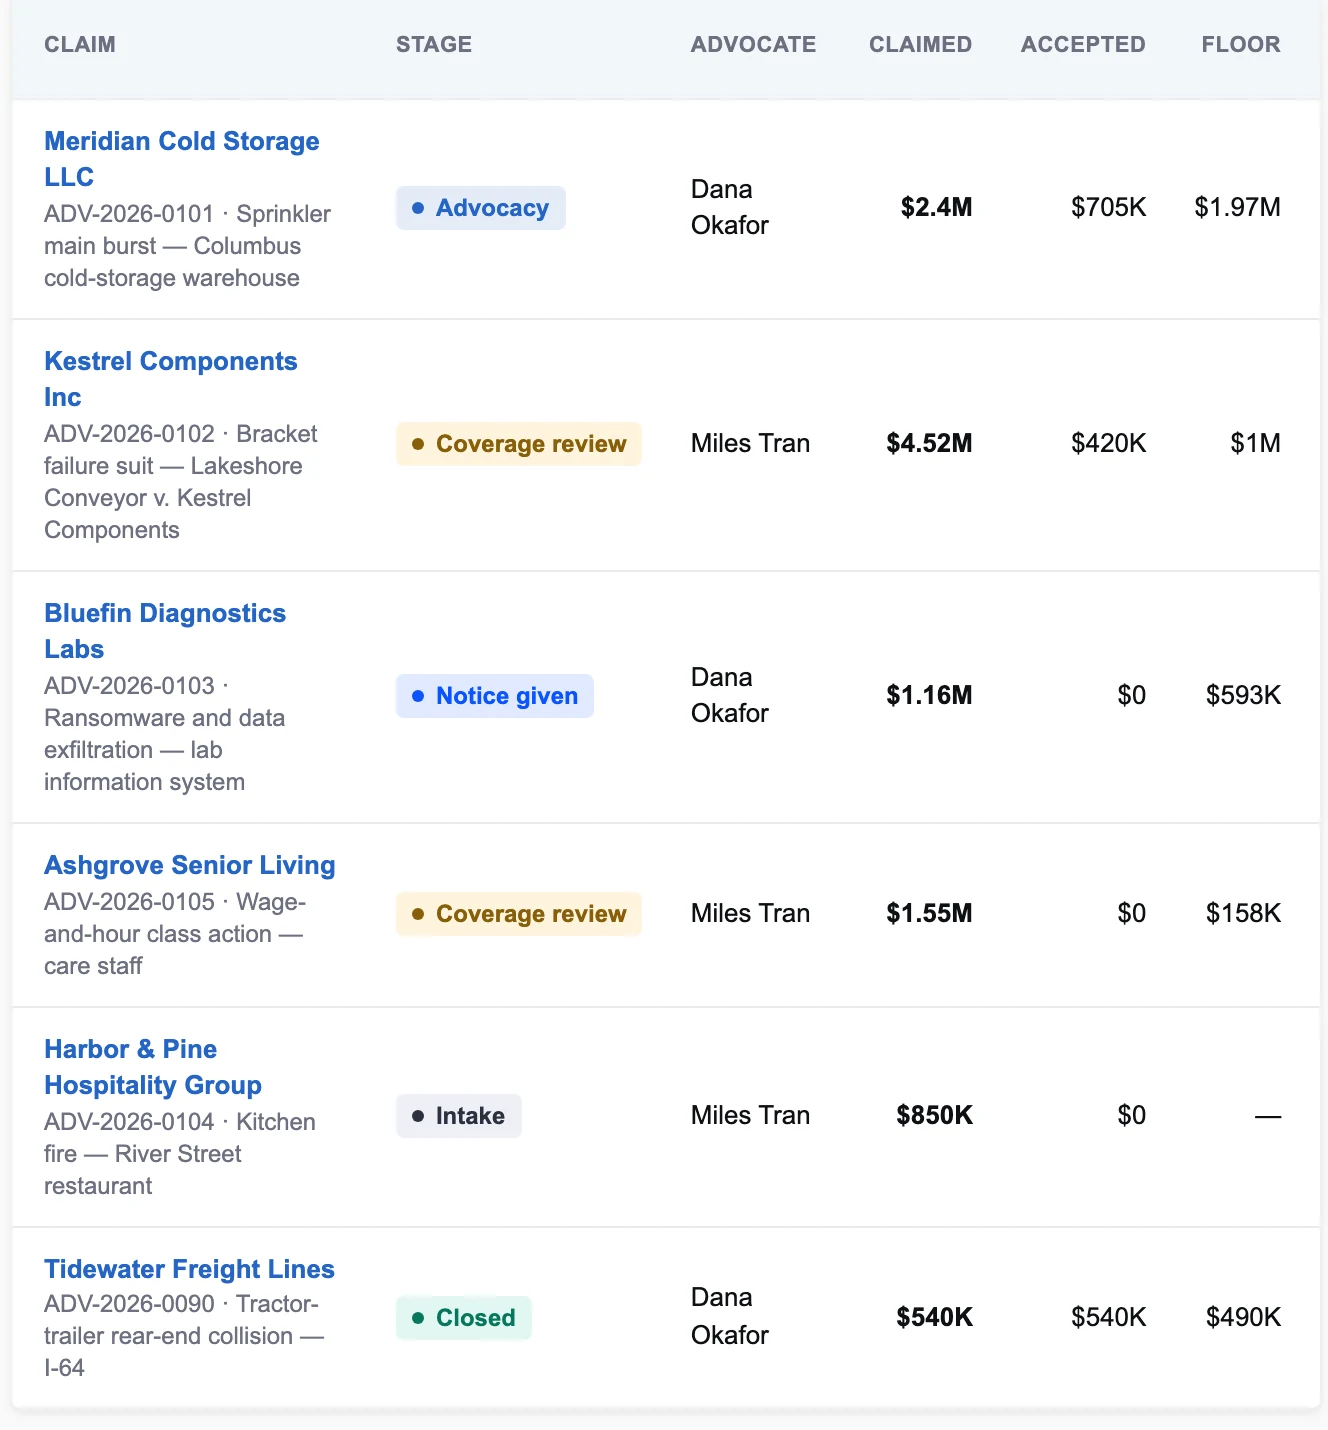Click the Closed stage badge
This screenshot has height=1430, width=1328.
464,1318
